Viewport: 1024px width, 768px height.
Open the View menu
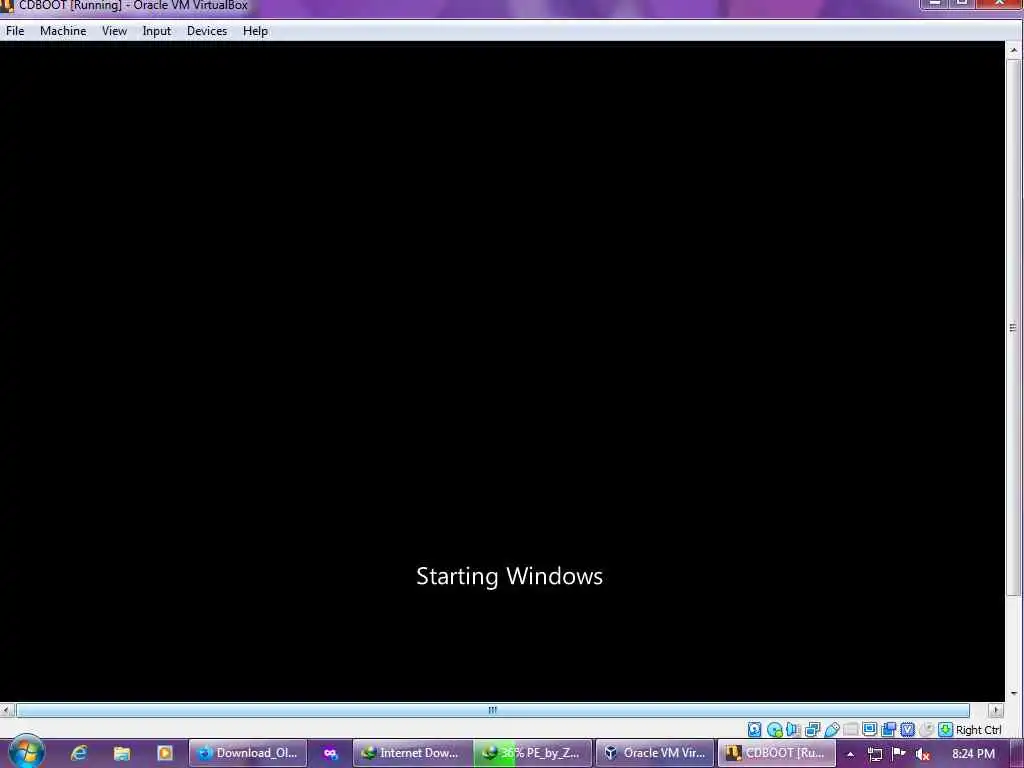click(x=114, y=31)
